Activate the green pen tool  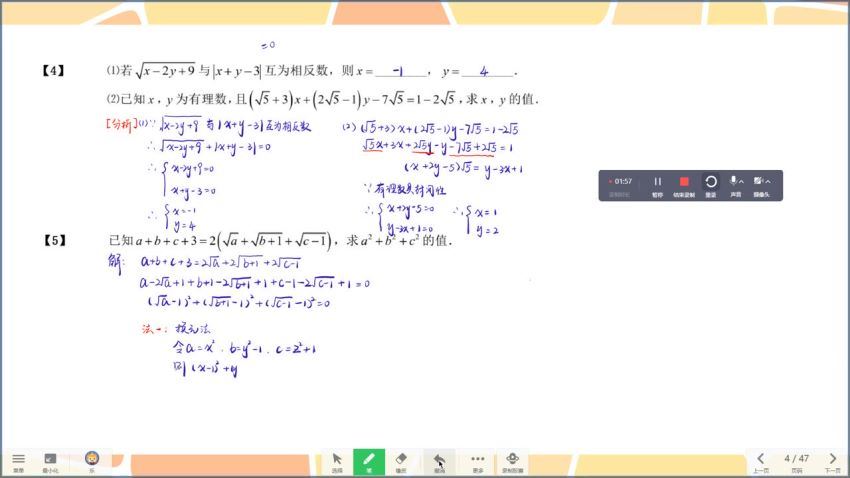click(x=368, y=460)
